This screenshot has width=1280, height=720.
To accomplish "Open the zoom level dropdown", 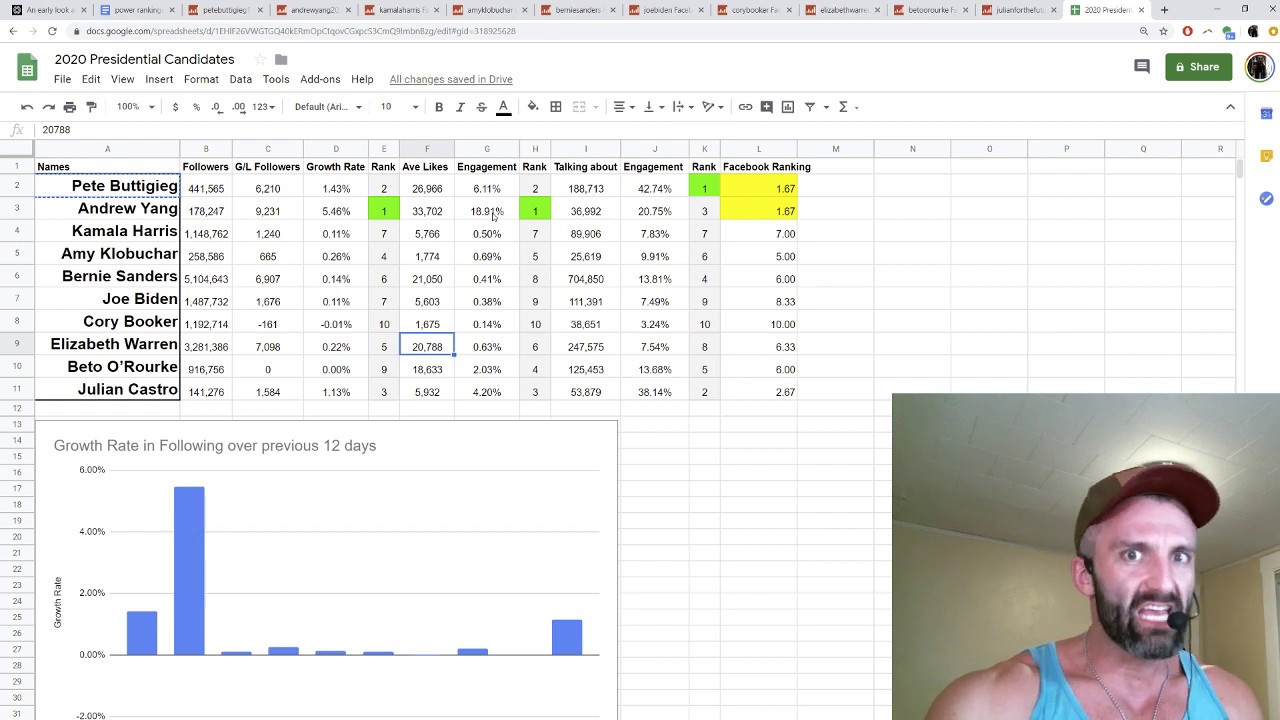I will [x=135, y=107].
